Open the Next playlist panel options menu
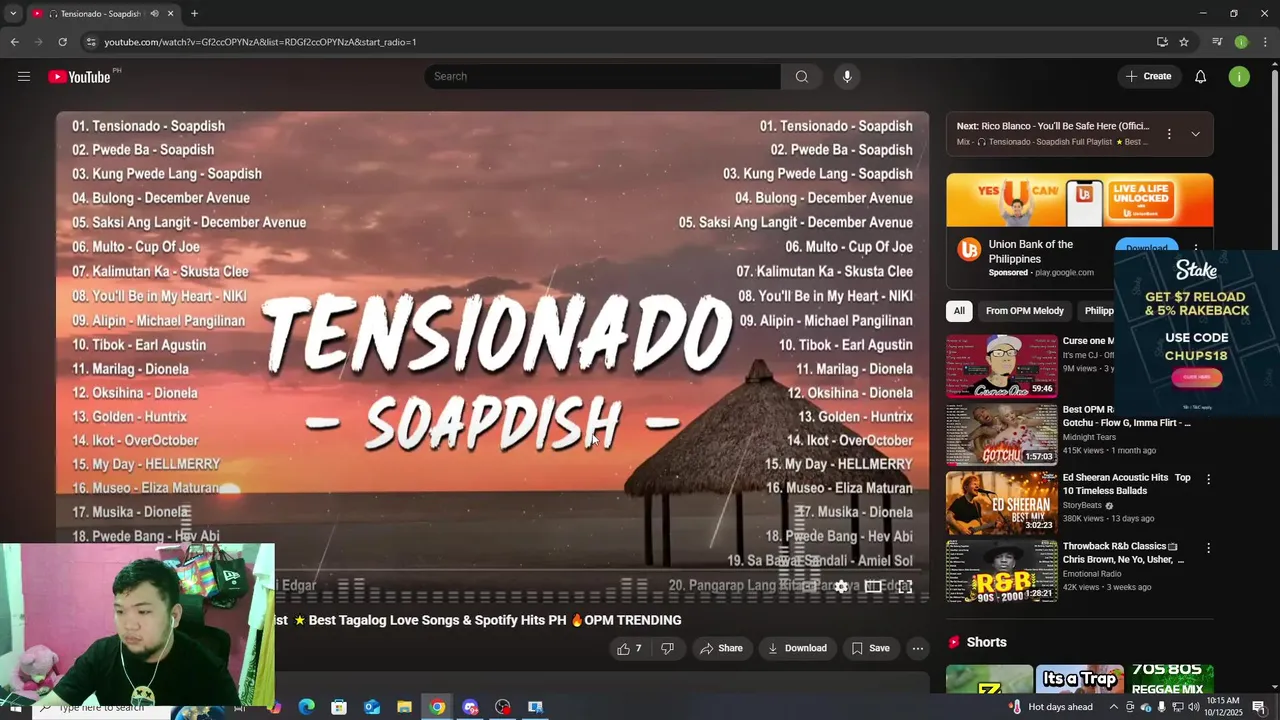Image resolution: width=1280 pixels, height=720 pixels. [1169, 134]
